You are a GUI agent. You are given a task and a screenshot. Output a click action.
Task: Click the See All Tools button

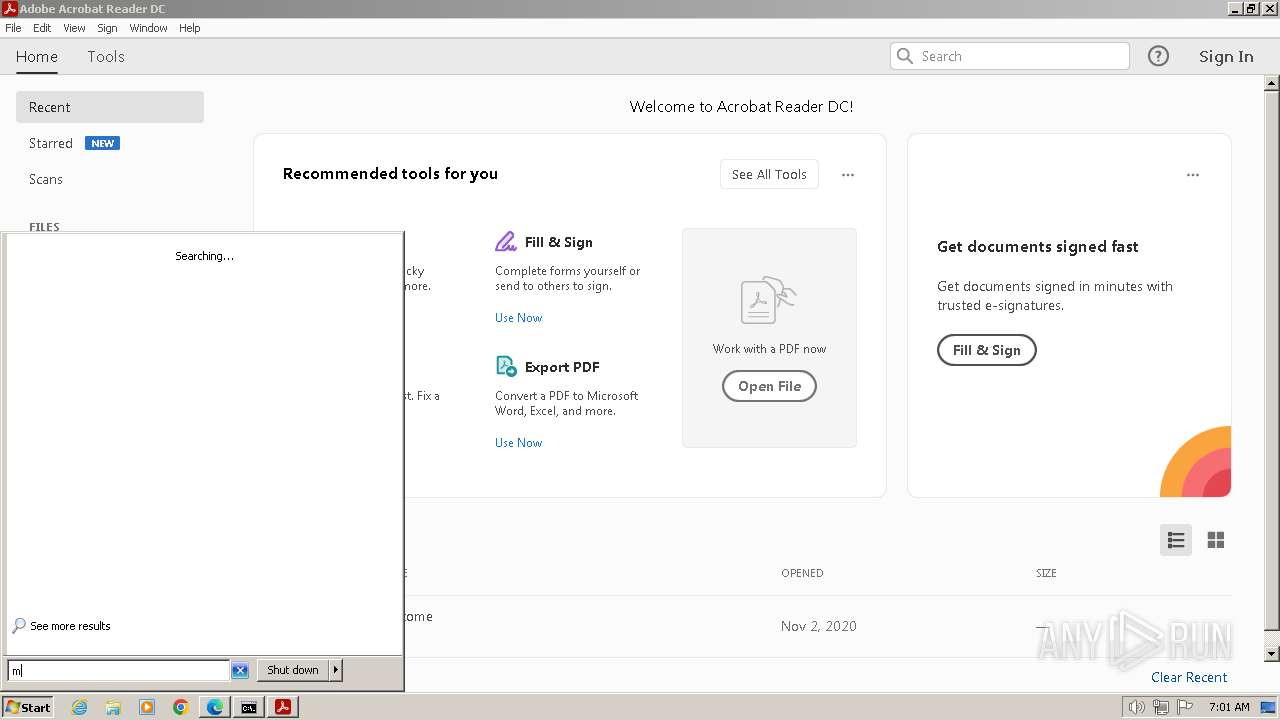[x=769, y=174]
